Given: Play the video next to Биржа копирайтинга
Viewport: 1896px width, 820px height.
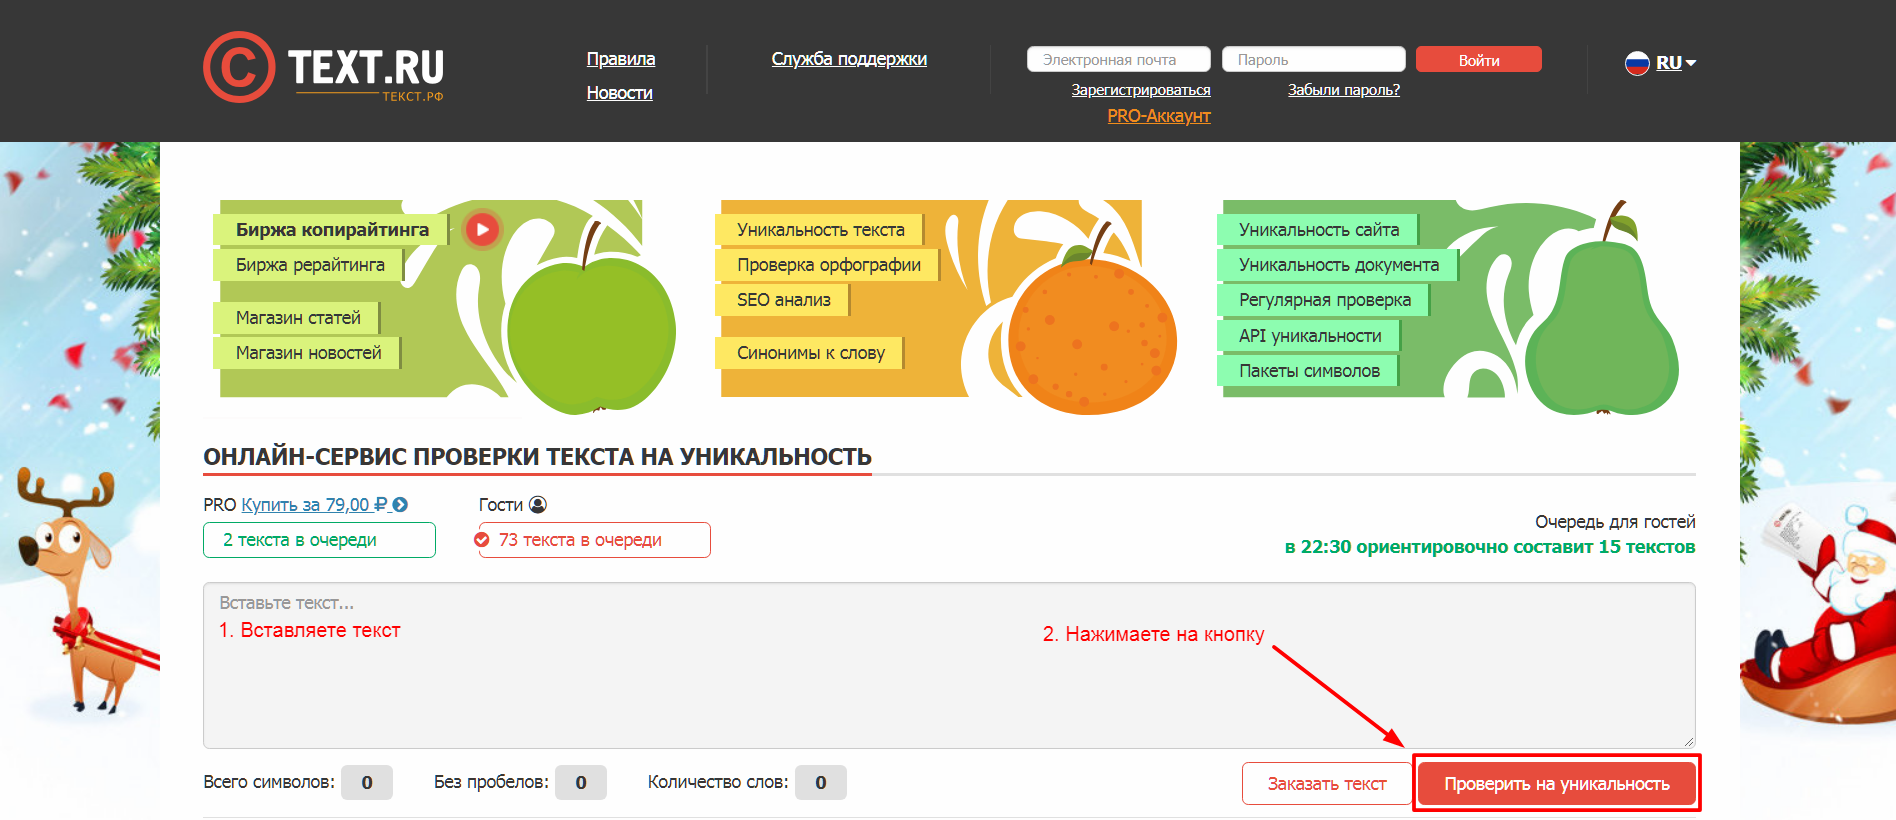Looking at the screenshot, I should [482, 230].
